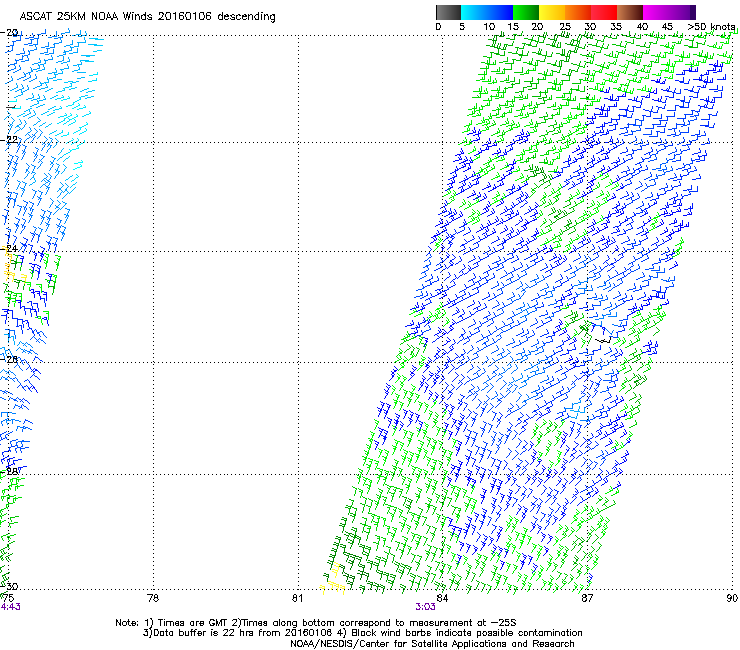740x650 pixels.
Task: Click the green 15-20 knots legend swatch
Action: point(526,12)
